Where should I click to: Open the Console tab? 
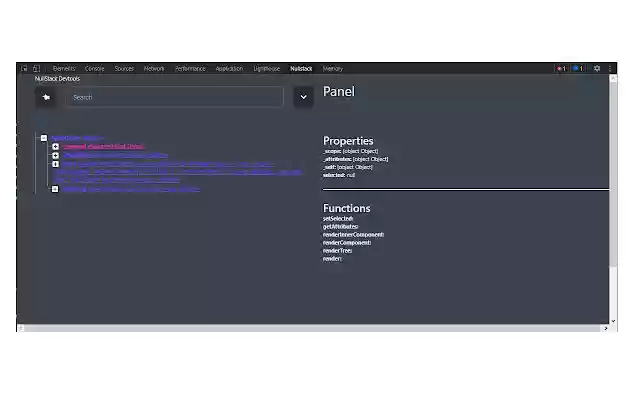(x=94, y=69)
